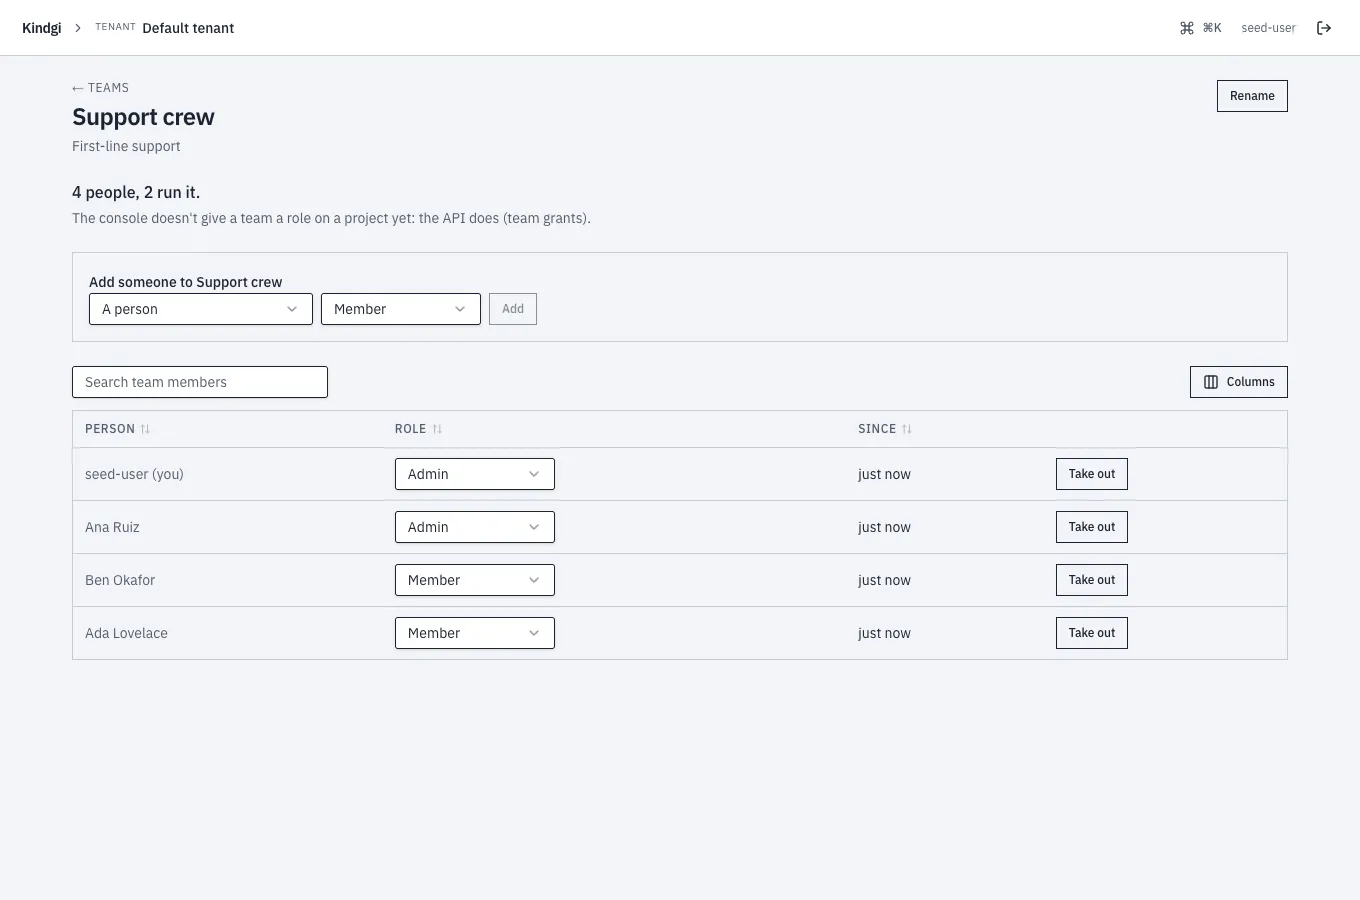Click the breadcrumb chevron after Kindgi
Viewport: 1360px width, 900px height.
coord(78,28)
